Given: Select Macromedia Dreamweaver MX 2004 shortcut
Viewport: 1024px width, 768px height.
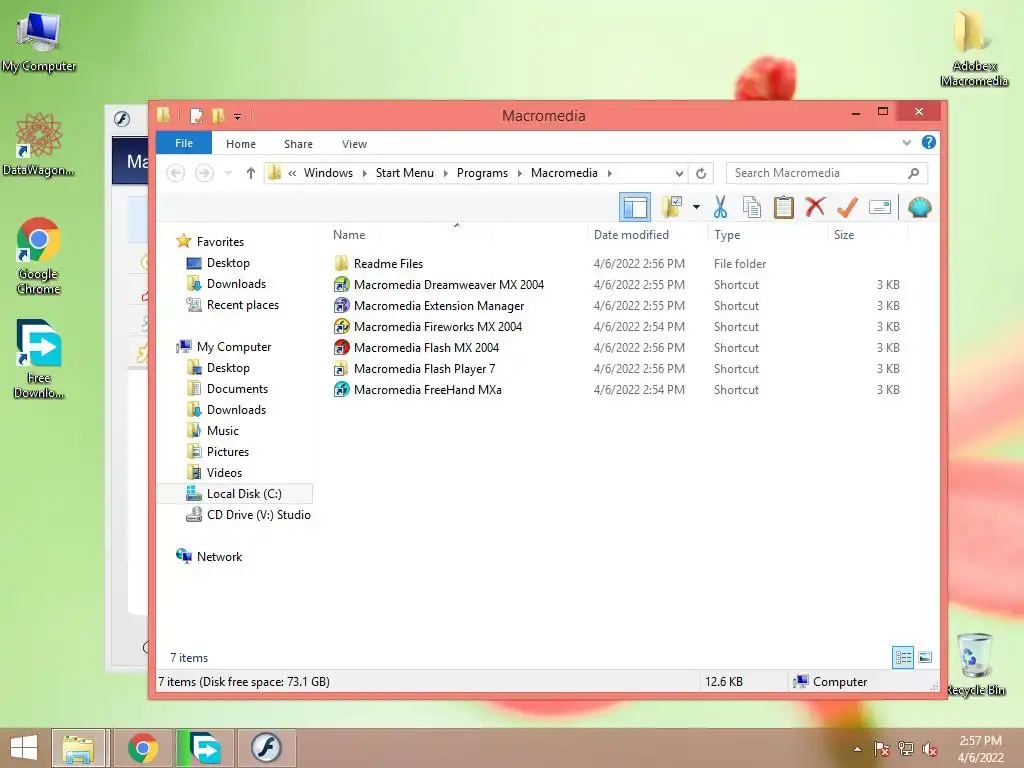Looking at the screenshot, I should (x=449, y=285).
